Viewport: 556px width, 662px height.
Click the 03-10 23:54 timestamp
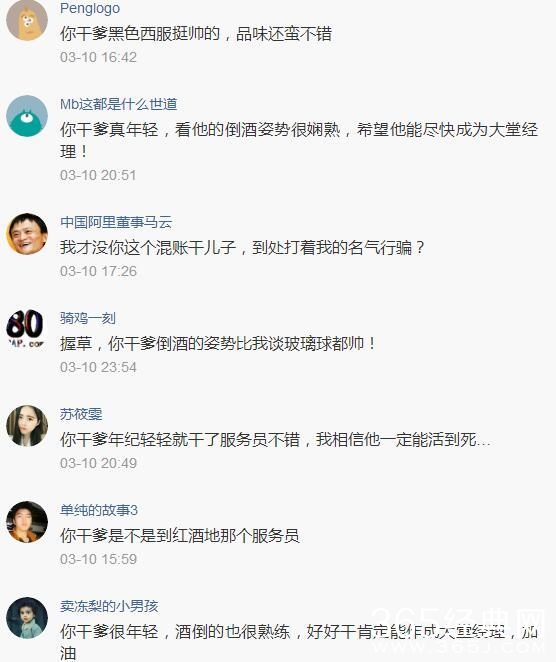[98, 367]
